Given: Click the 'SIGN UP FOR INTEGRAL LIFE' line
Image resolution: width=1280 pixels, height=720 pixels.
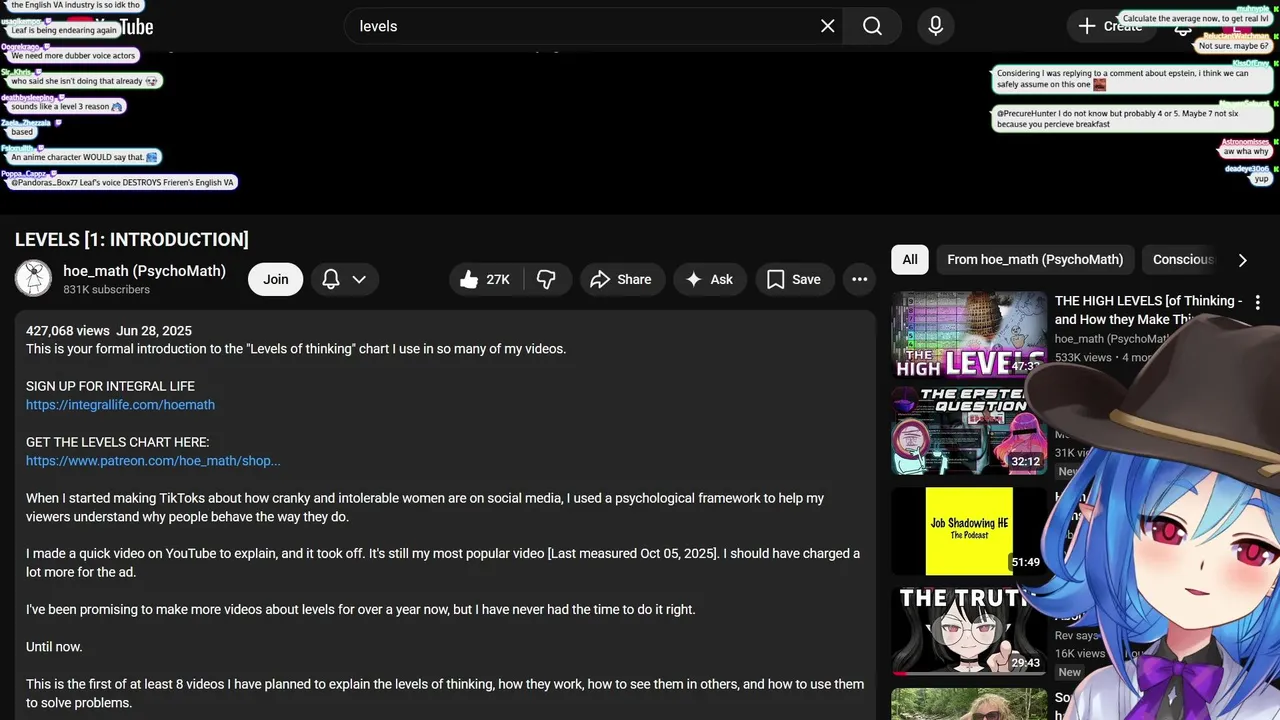Looking at the screenshot, I should (x=110, y=386).
